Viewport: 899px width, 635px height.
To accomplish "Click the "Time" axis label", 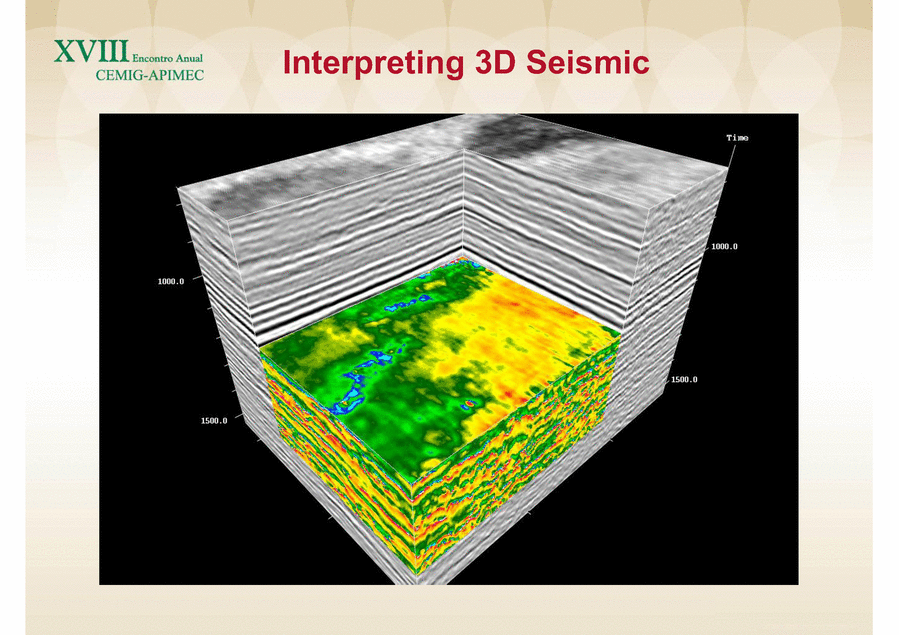I will [737, 138].
